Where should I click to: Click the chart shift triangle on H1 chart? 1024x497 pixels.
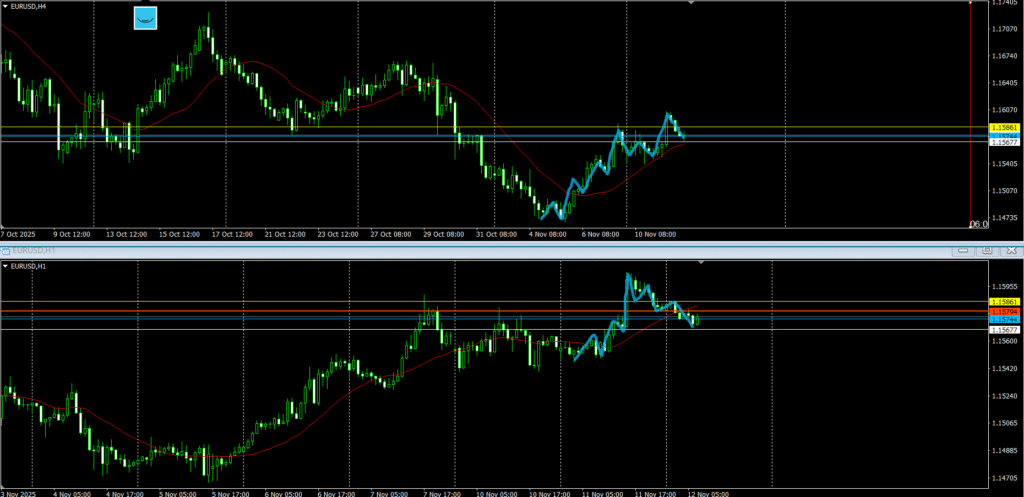click(702, 263)
